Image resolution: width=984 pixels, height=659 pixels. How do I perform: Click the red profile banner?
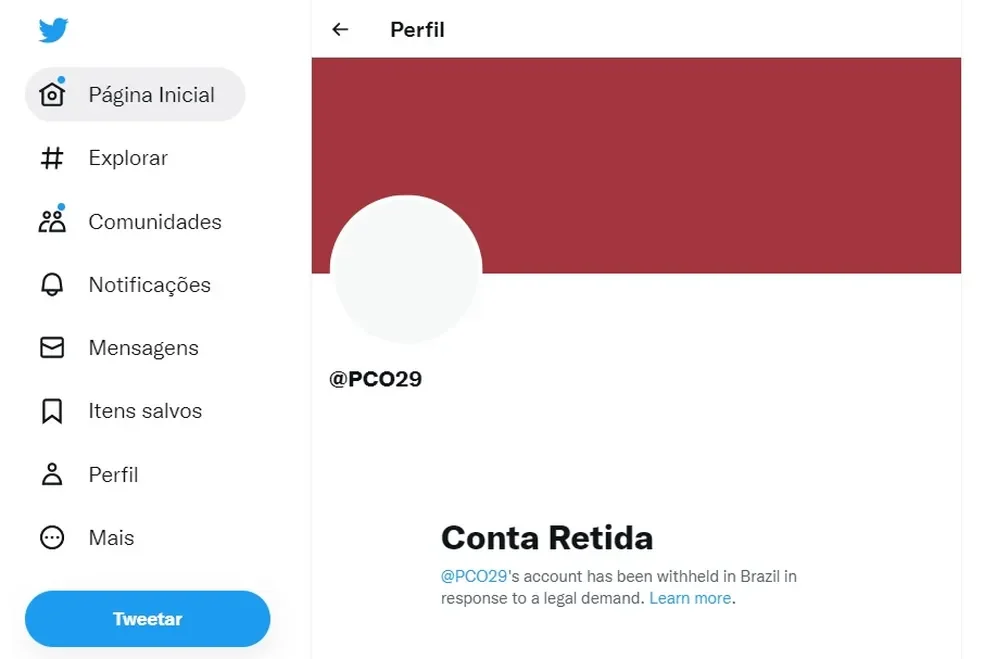pos(700,150)
